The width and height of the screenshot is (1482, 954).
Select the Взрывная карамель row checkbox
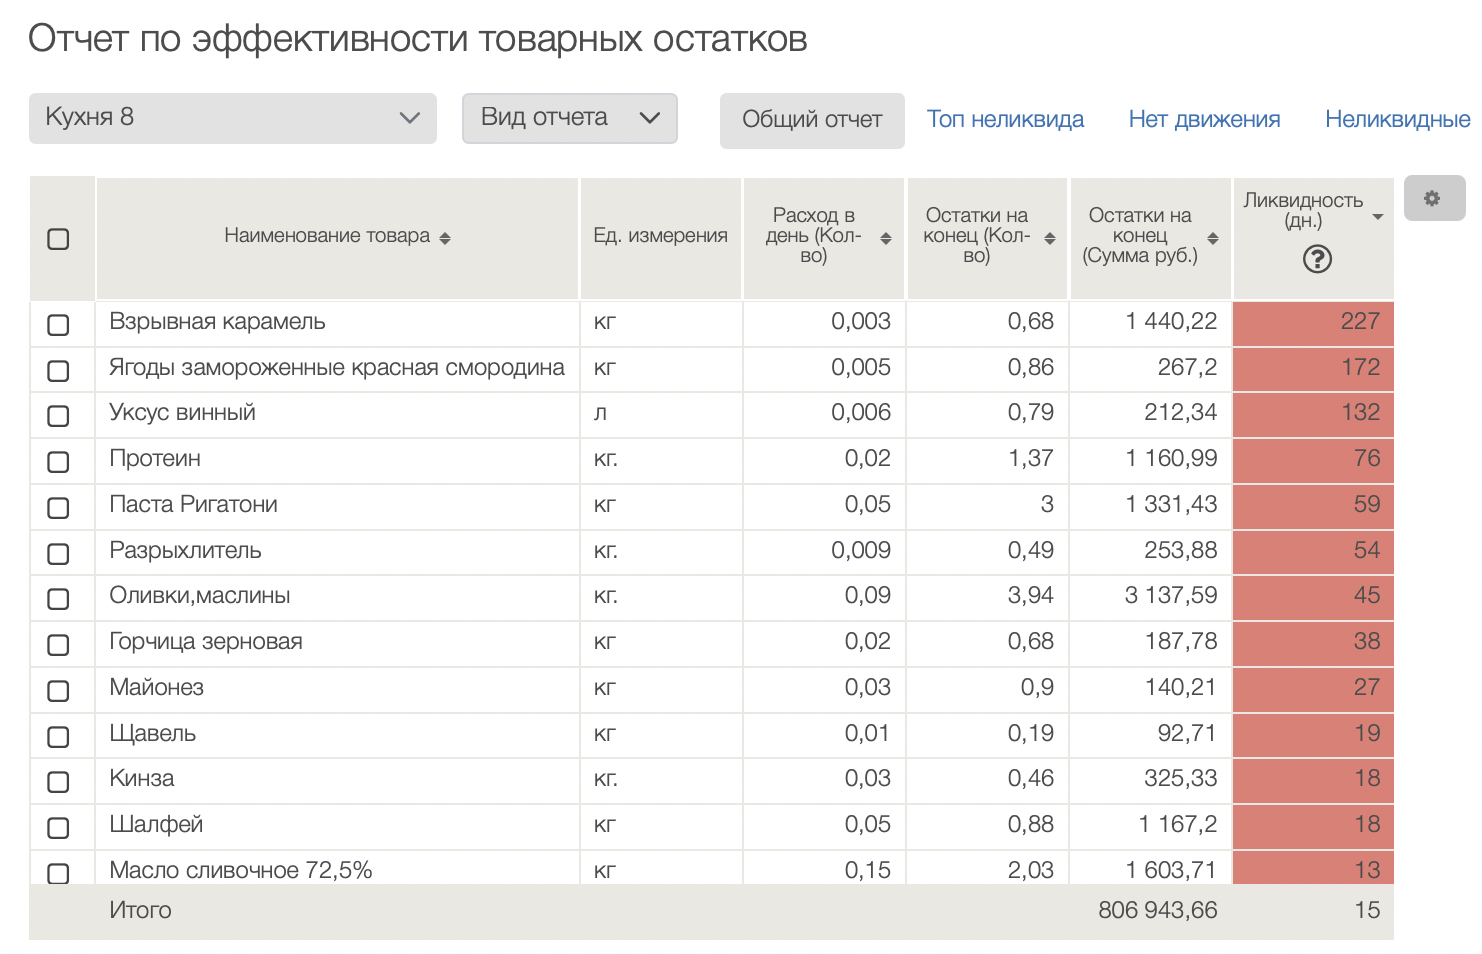click(x=58, y=325)
